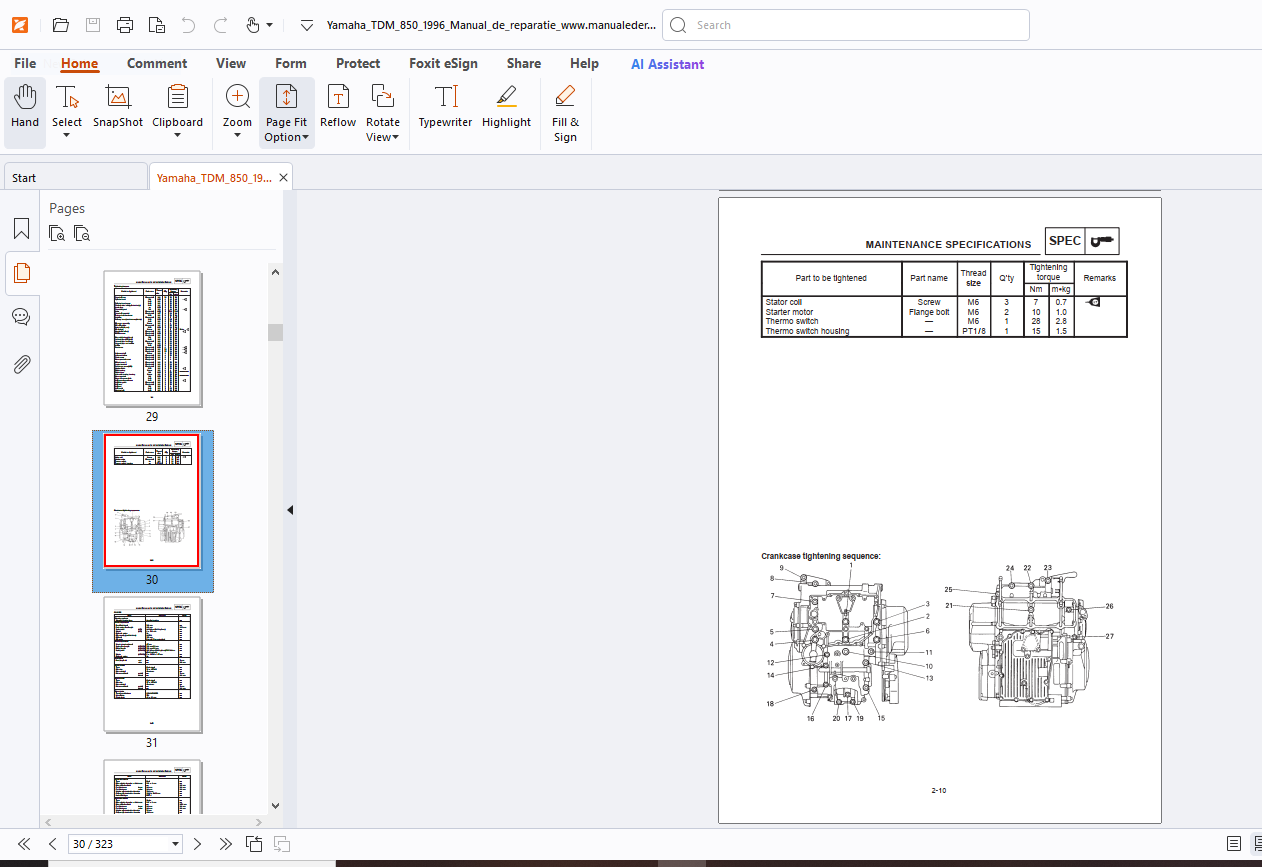Image resolution: width=1262 pixels, height=867 pixels.
Task: Expand the Select tool dropdown arrow
Action: 67,136
